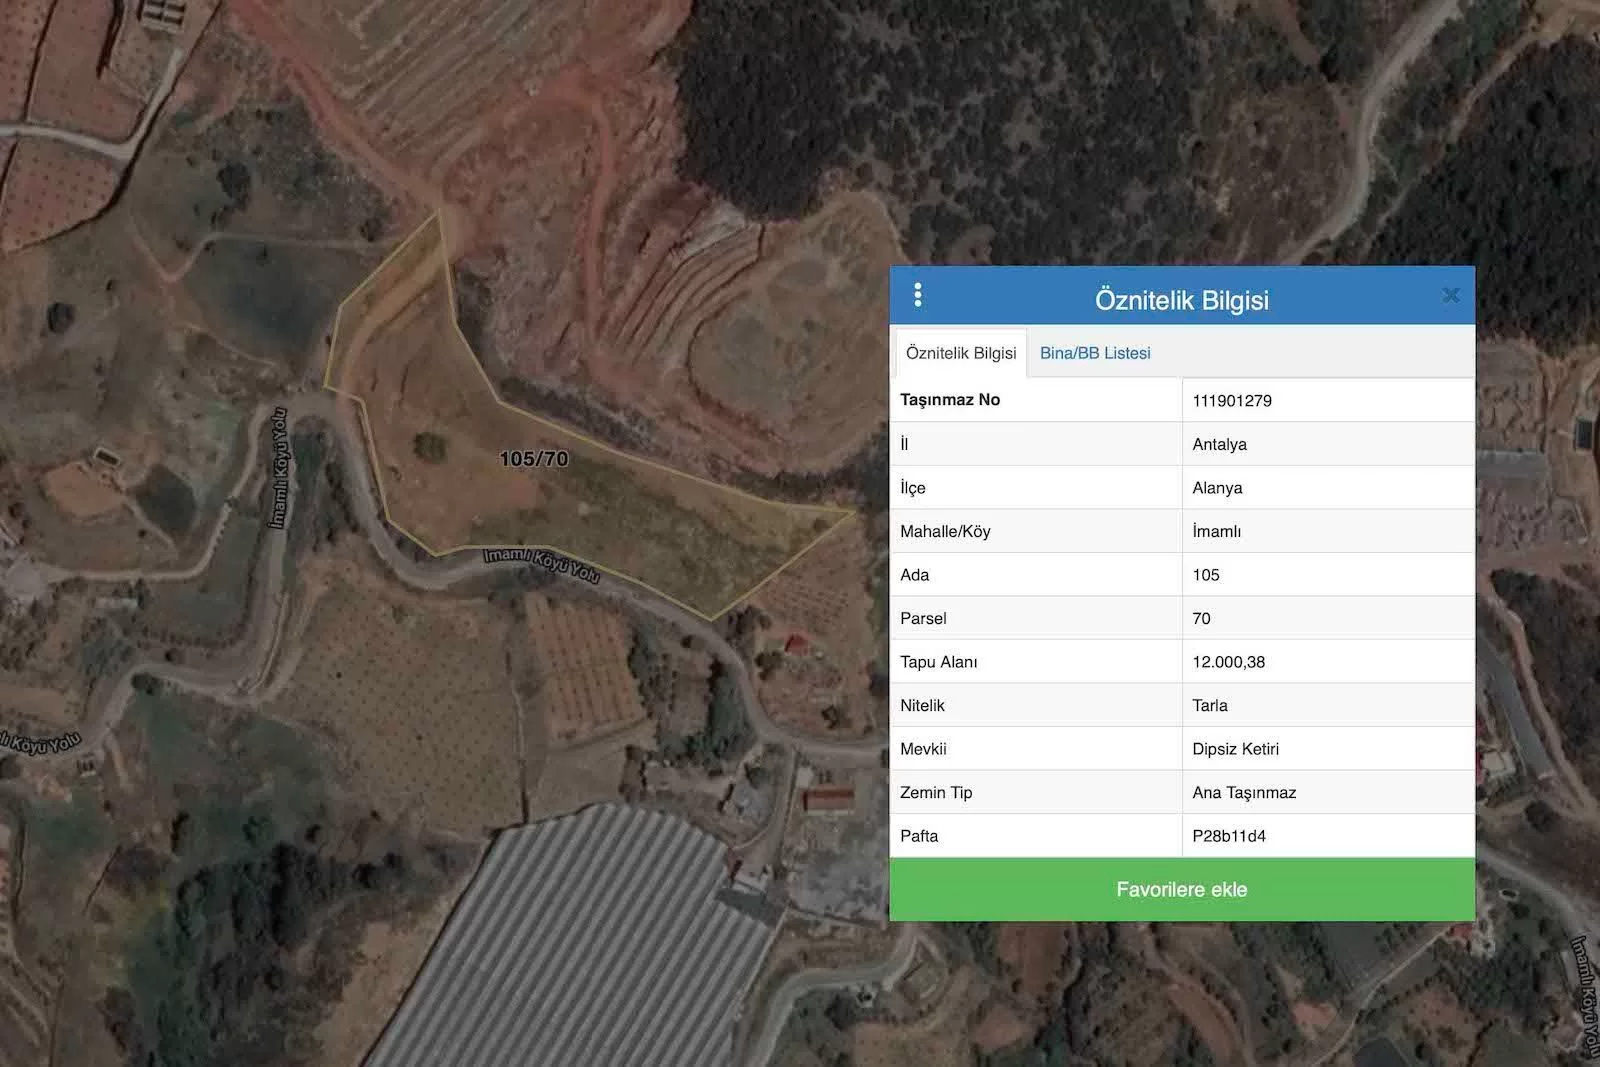Switch to the Bina/BB Listesi tab
Viewport: 1600px width, 1067px height.
click(1095, 353)
